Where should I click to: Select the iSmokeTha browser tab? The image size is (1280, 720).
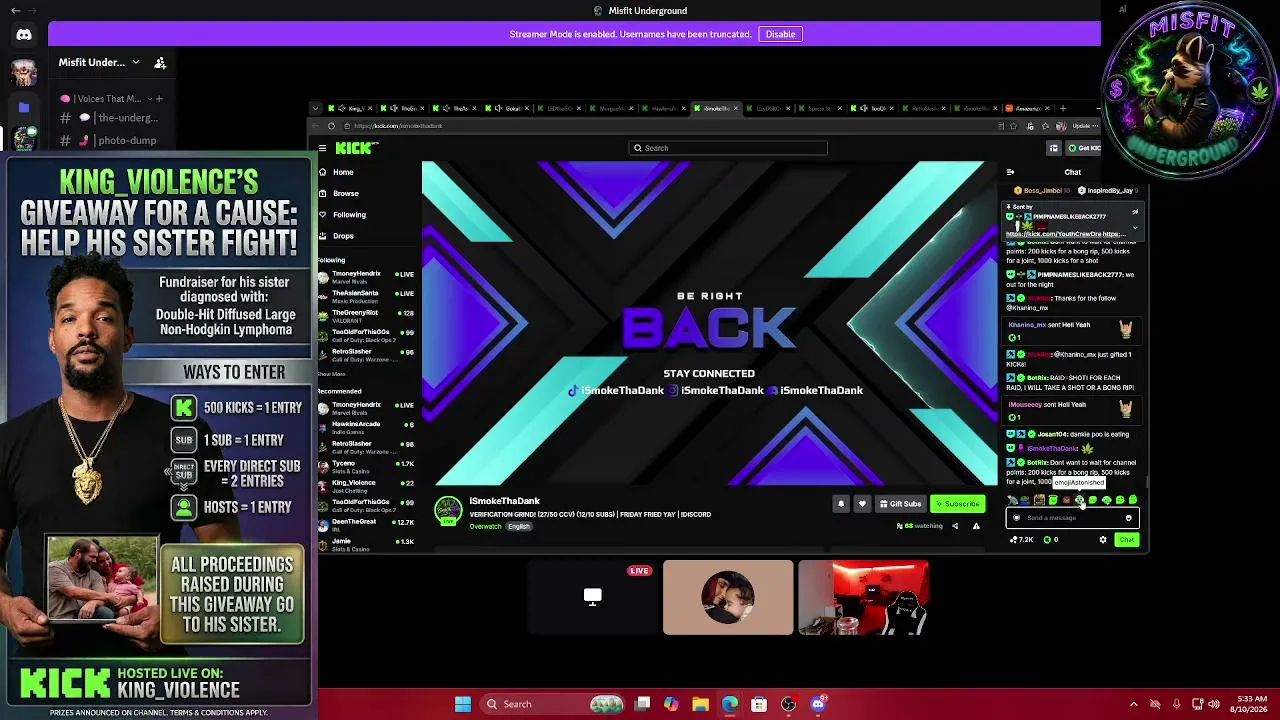716,108
